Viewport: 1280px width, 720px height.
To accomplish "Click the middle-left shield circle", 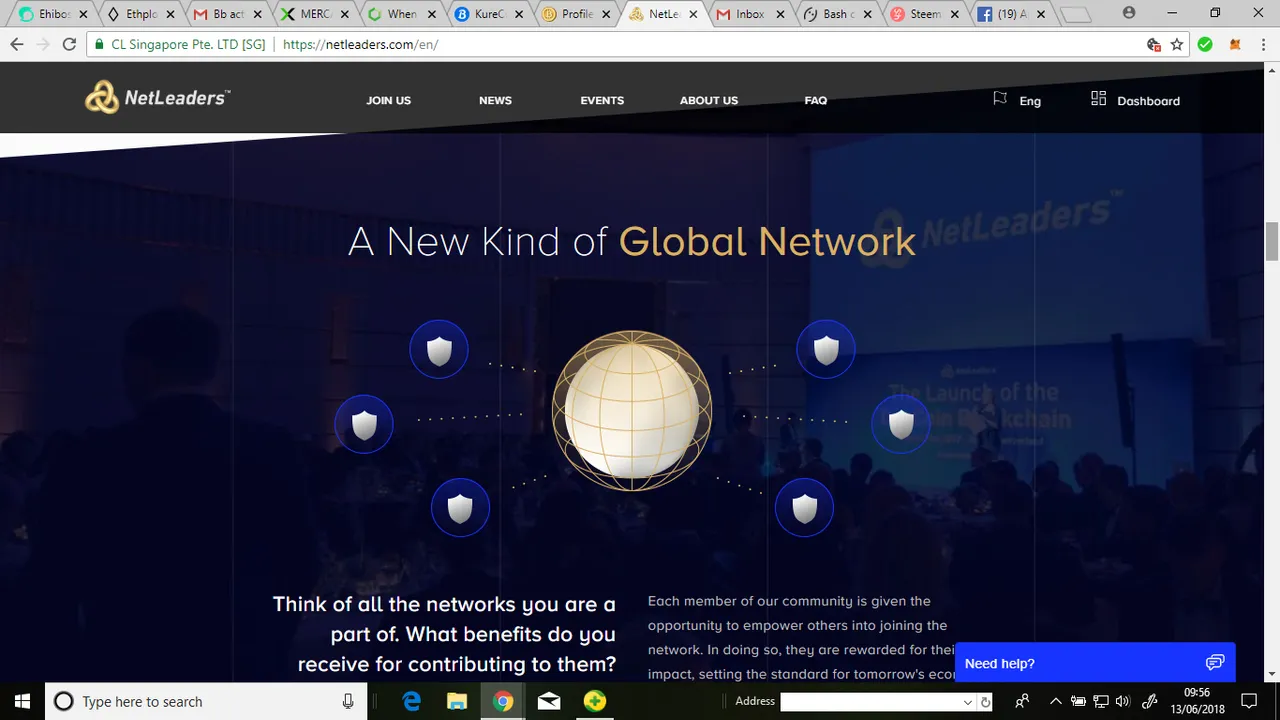I will (364, 425).
